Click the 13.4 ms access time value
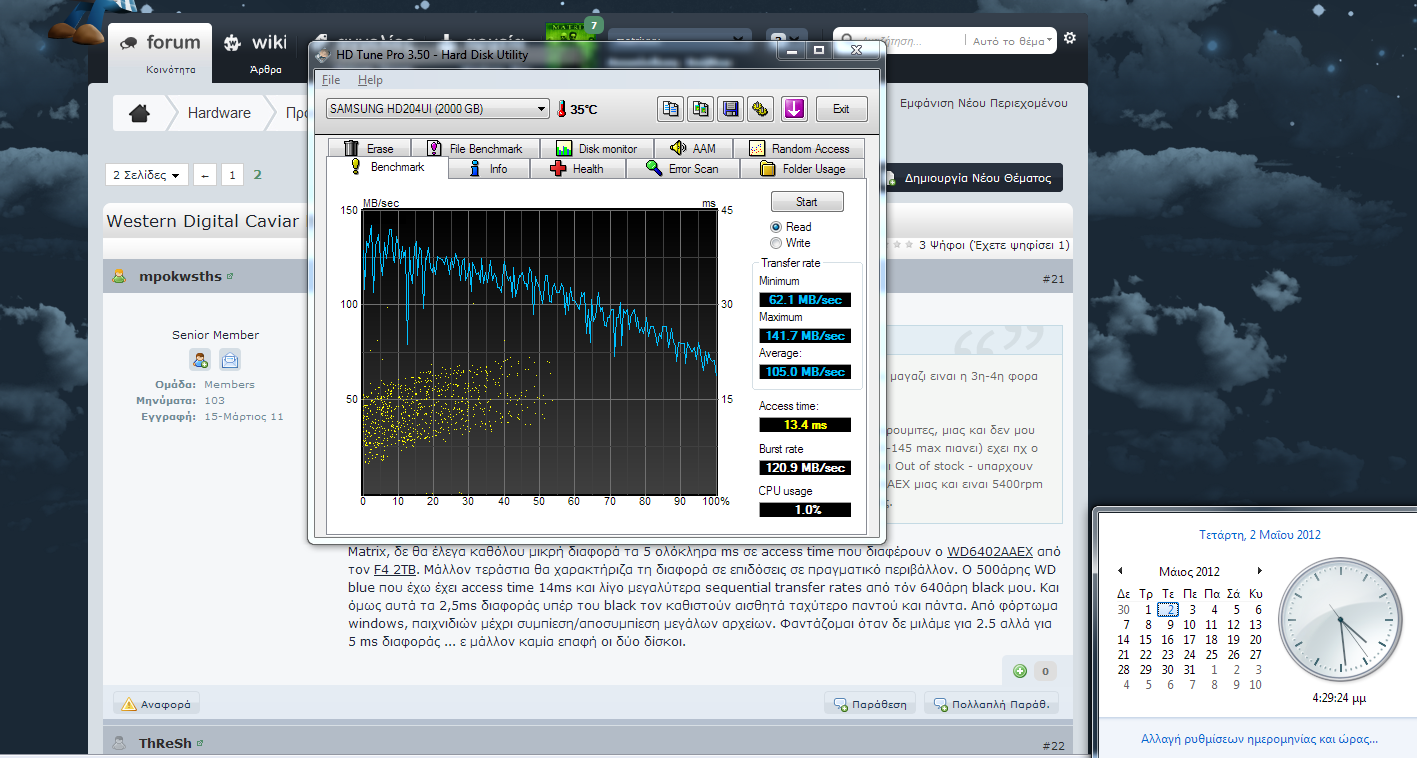The image size is (1417, 758). [805, 425]
